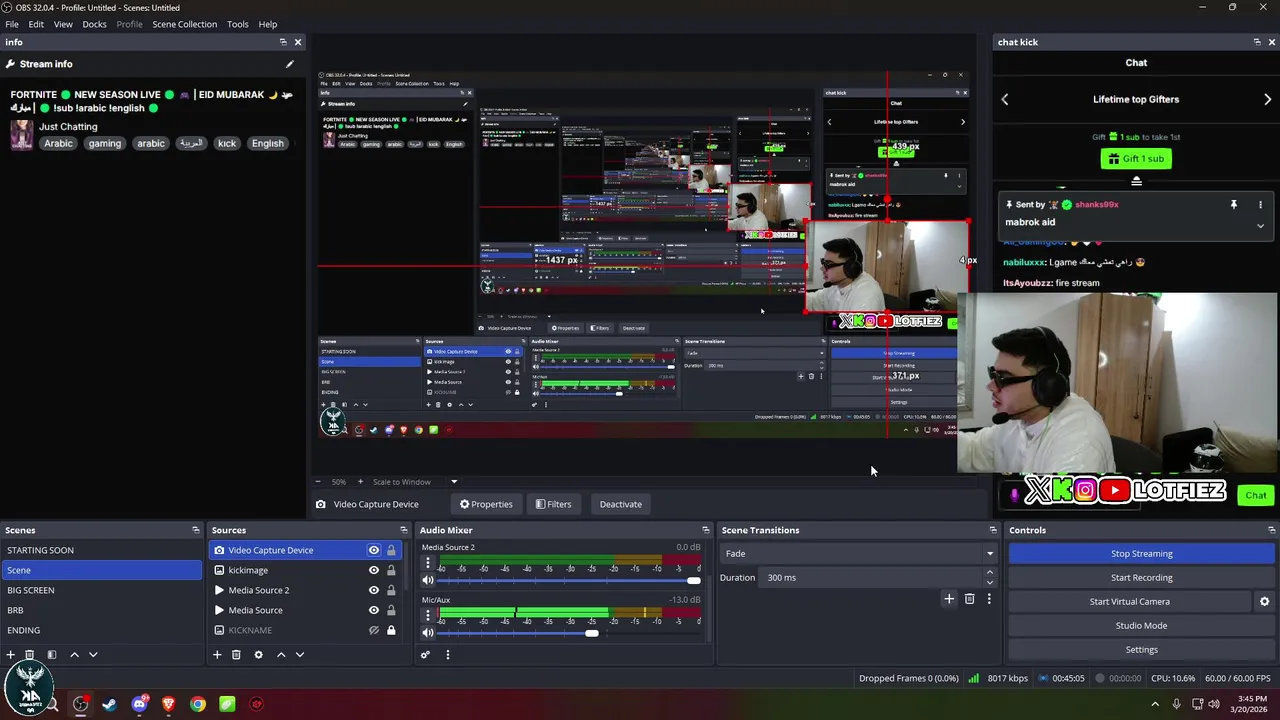Unpin the pinned chat message
Screen dimensions: 1280x720
point(1234,205)
